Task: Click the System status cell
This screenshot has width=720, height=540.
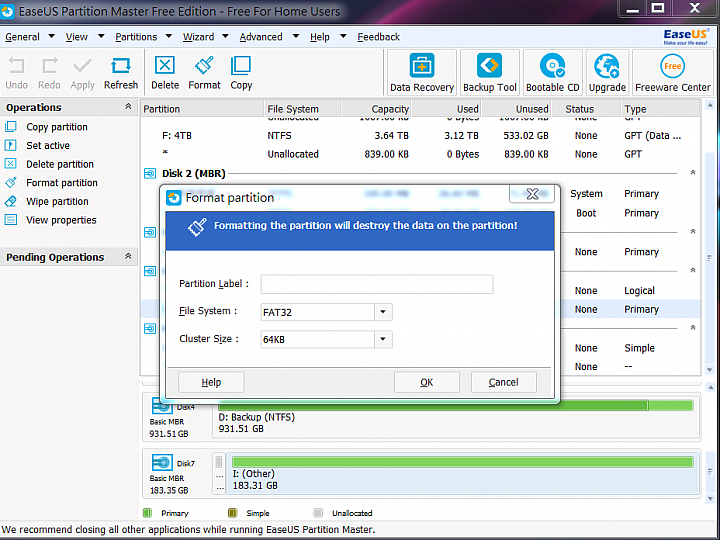Action: pos(586,194)
